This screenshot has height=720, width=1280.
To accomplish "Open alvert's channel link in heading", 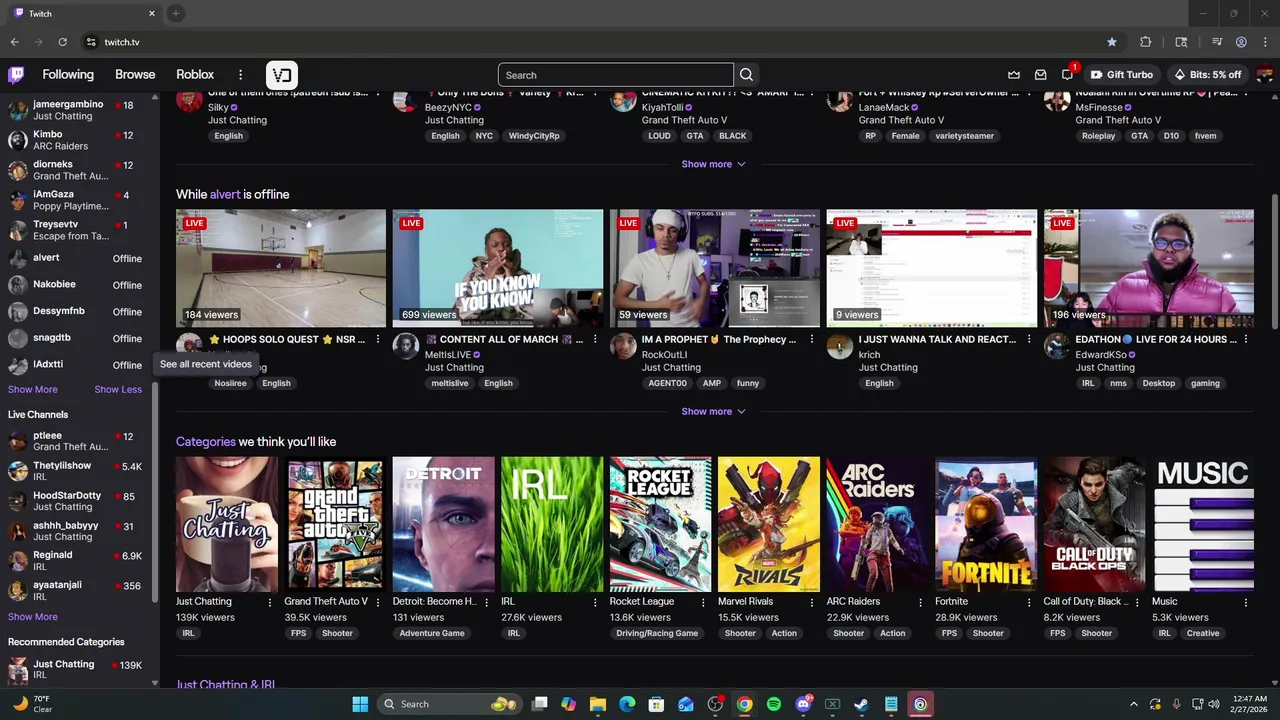I will pos(225,194).
